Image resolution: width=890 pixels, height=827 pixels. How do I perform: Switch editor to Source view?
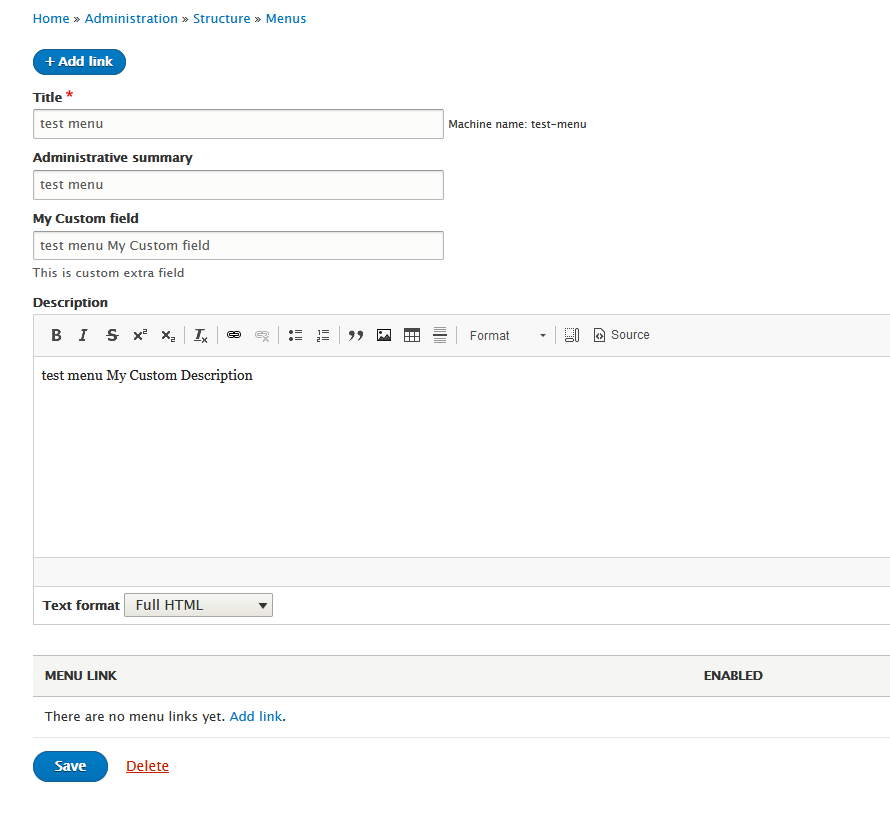point(621,335)
